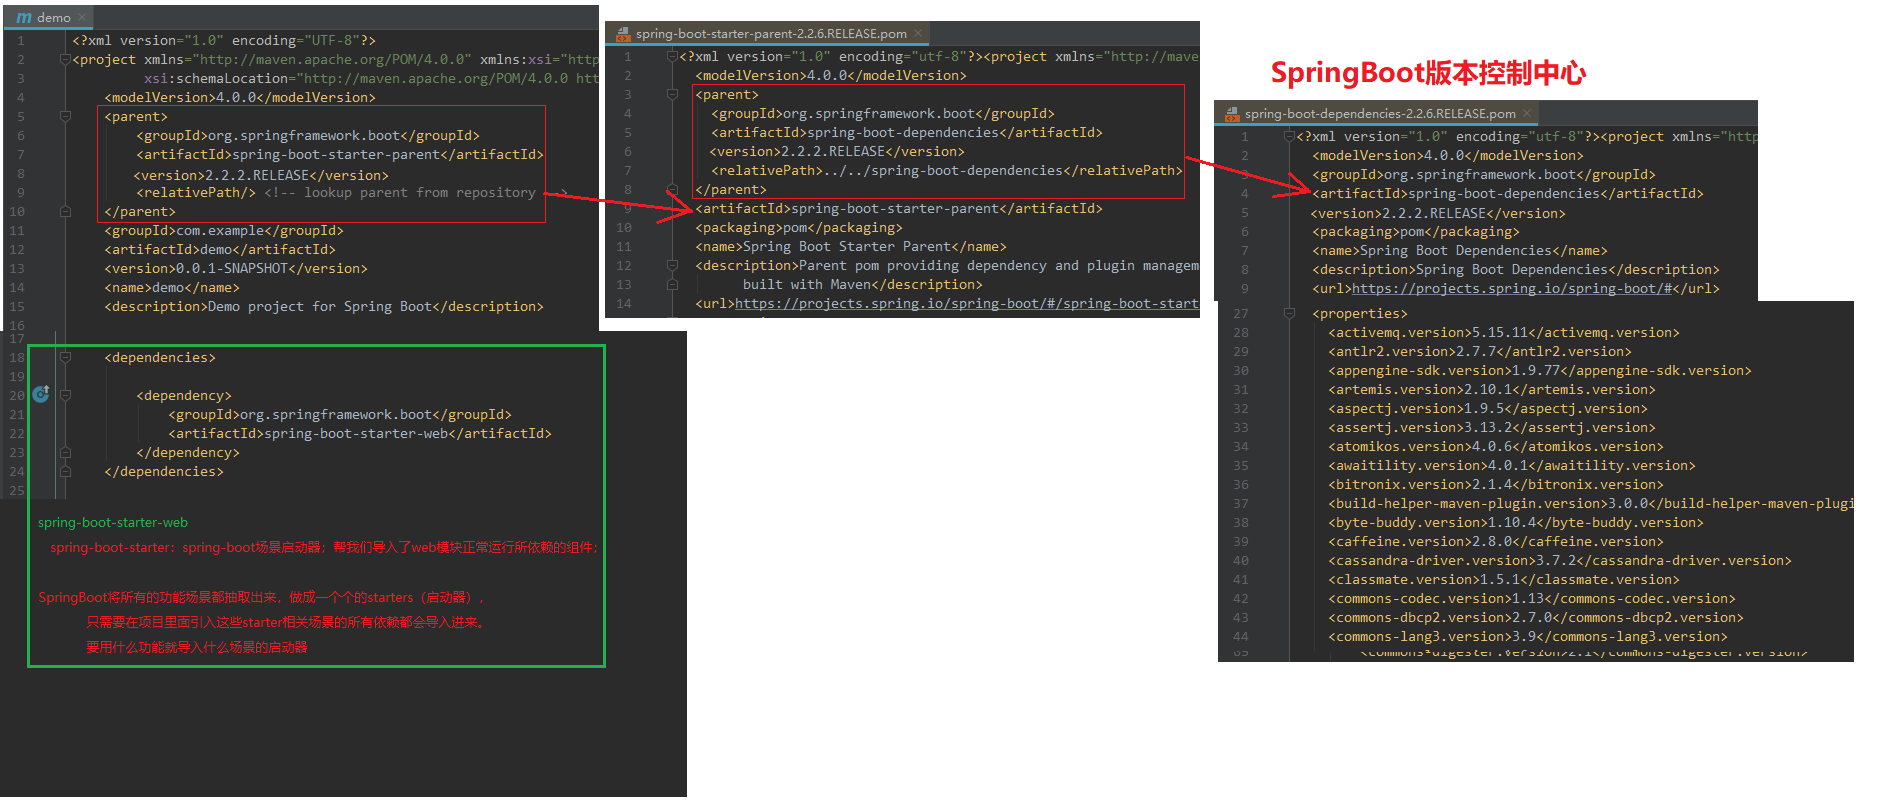This screenshot has height=804, width=1884.
Task: Click 'com.example' groupId text in demo pom
Action: pyautogui.click(x=220, y=230)
